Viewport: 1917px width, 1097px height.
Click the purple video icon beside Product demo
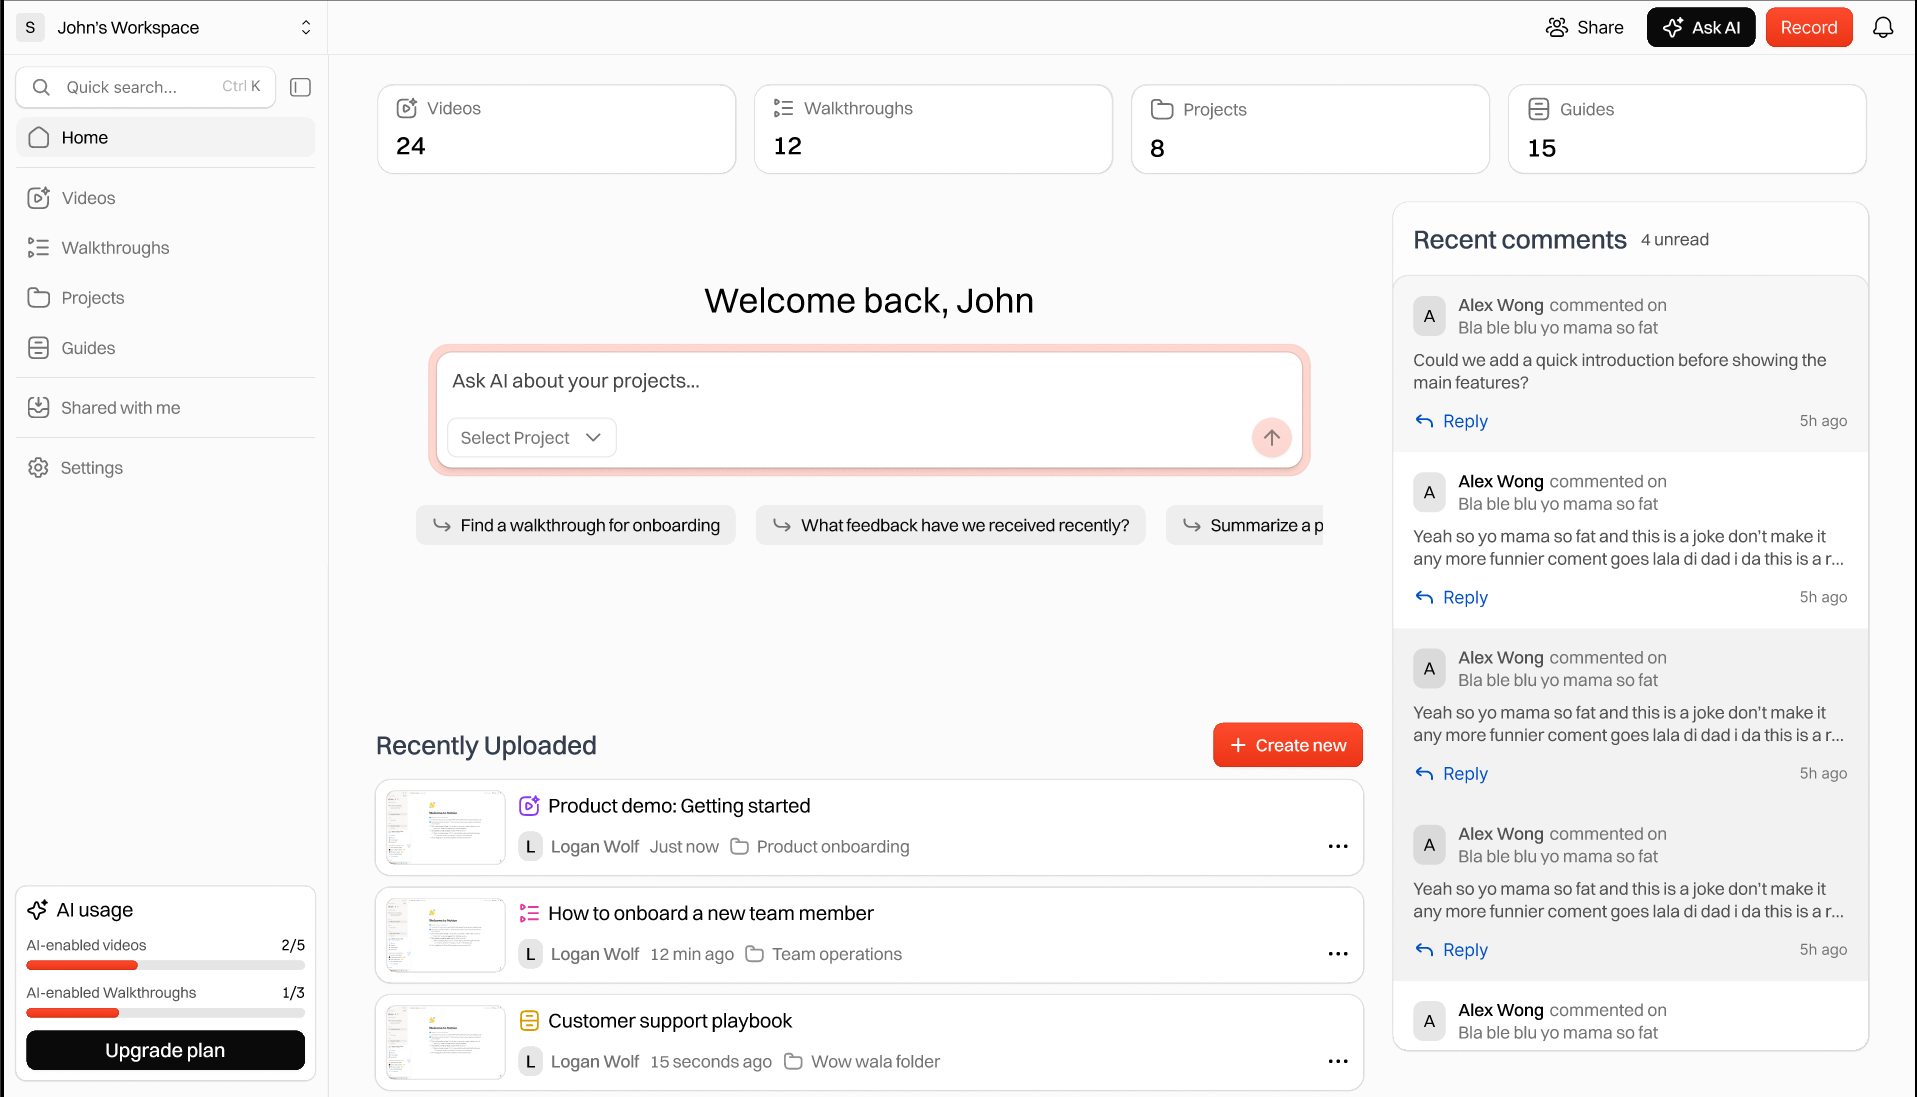[x=529, y=805]
